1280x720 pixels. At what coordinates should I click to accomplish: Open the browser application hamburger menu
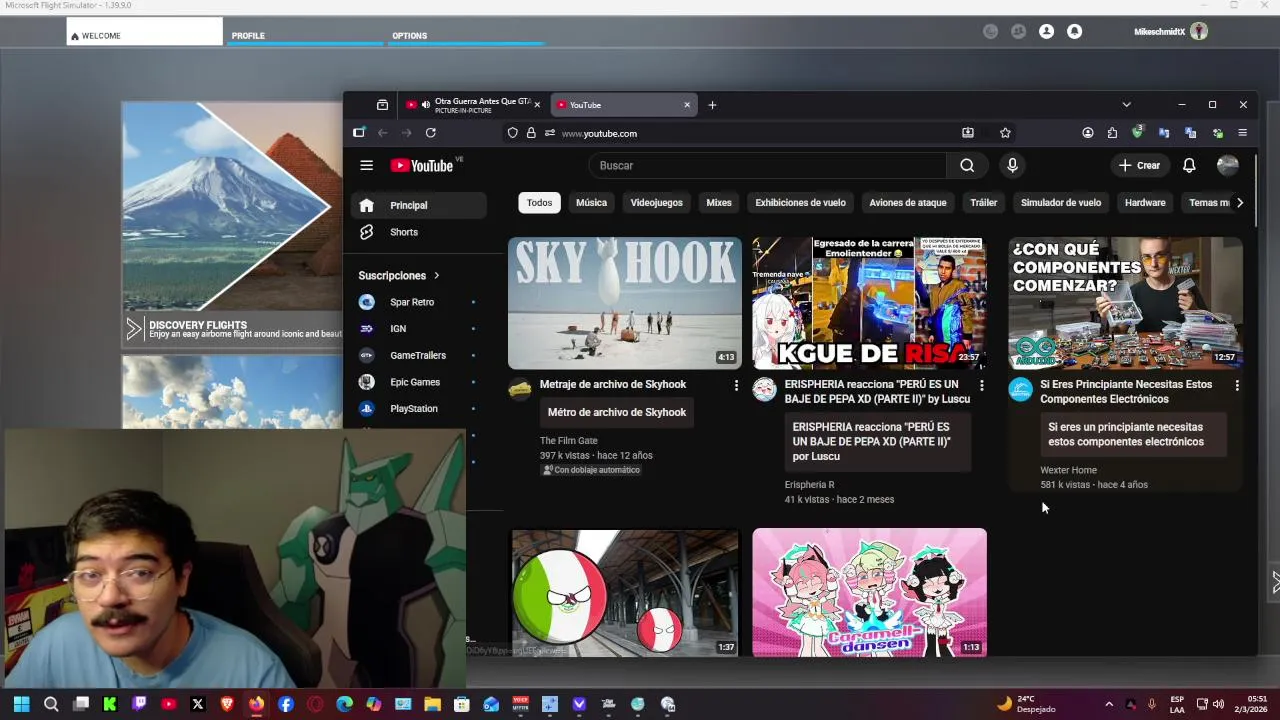click(1243, 133)
